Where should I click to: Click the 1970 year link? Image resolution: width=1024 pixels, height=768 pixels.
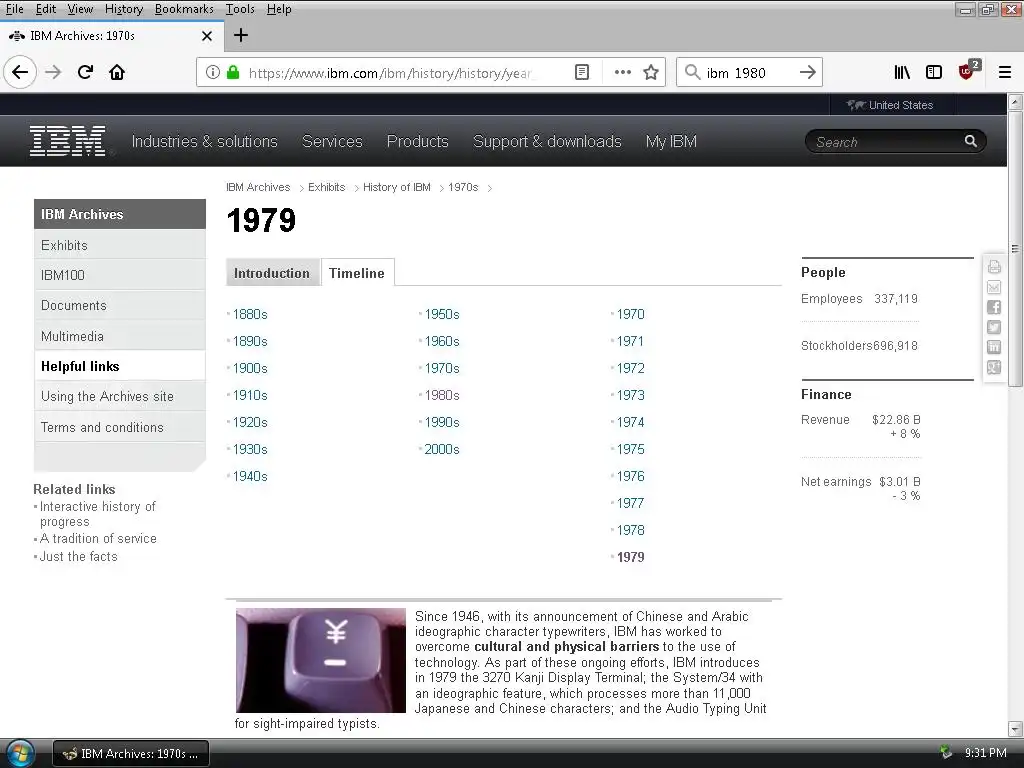tap(630, 314)
